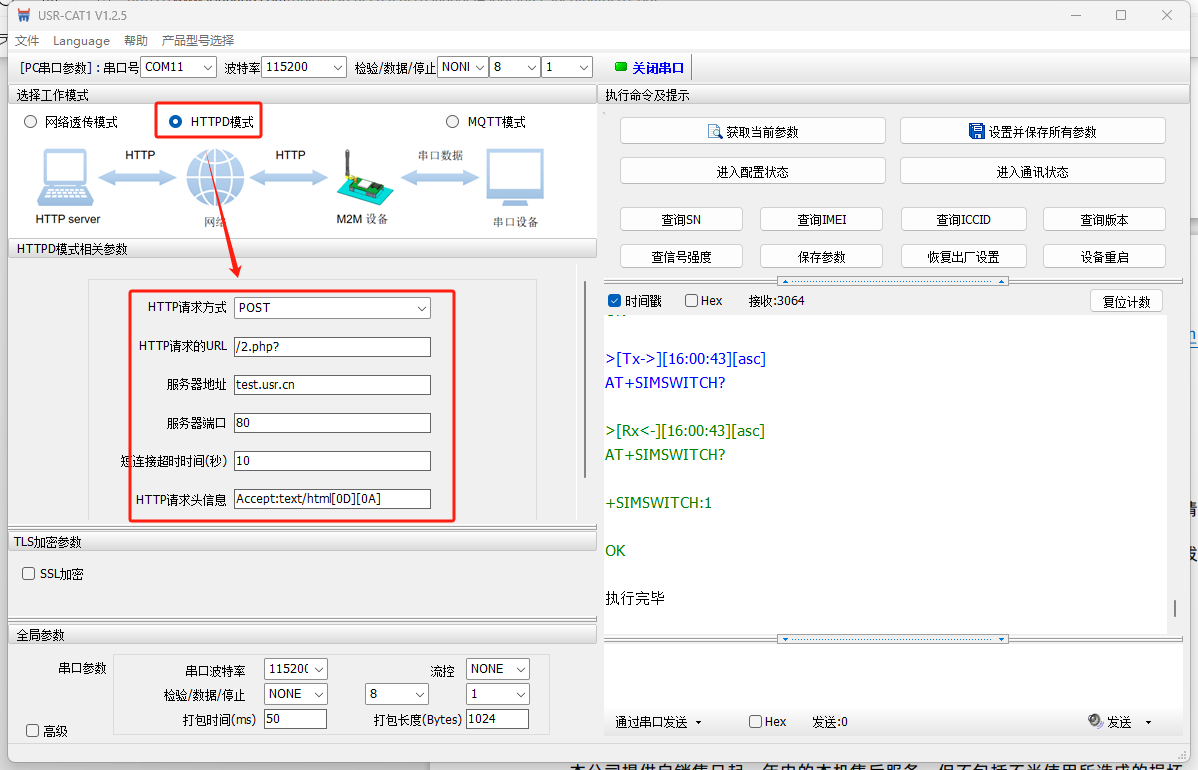1198x770 pixels.
Task: Open the 产品型号选择 menu
Action: (198, 41)
